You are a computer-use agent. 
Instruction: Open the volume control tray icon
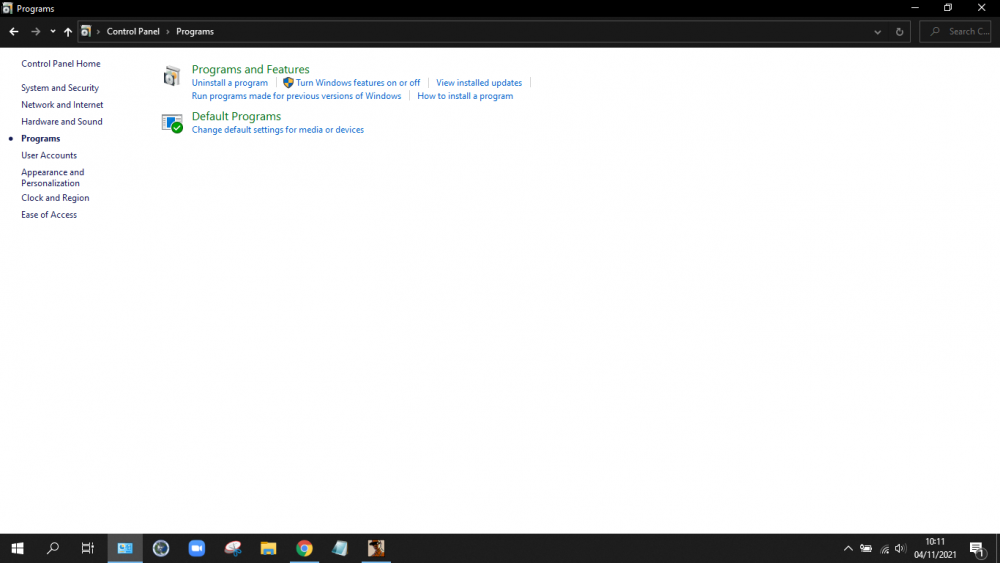click(900, 548)
